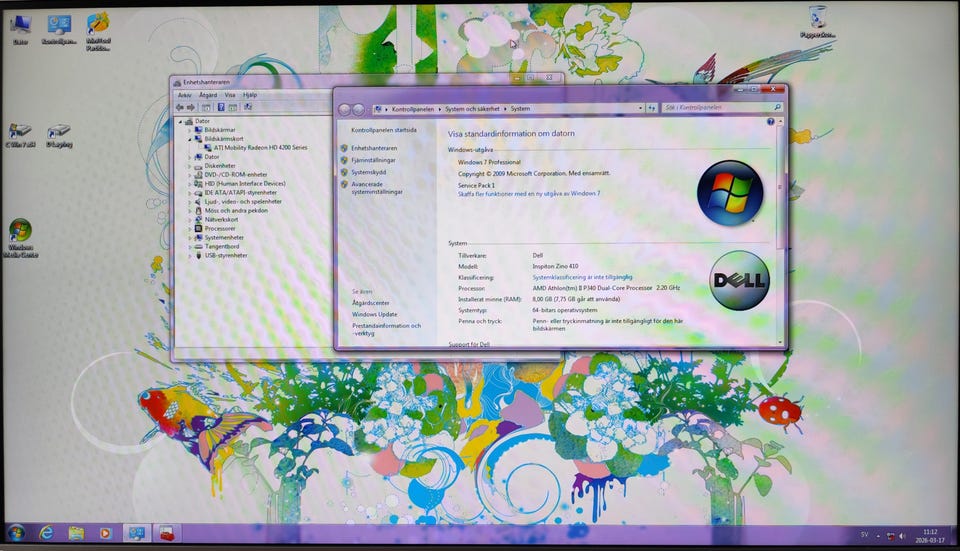The height and width of the screenshot is (551, 960).
Task: Open the Visa menu in Enhetshanteraren
Action: [230, 95]
